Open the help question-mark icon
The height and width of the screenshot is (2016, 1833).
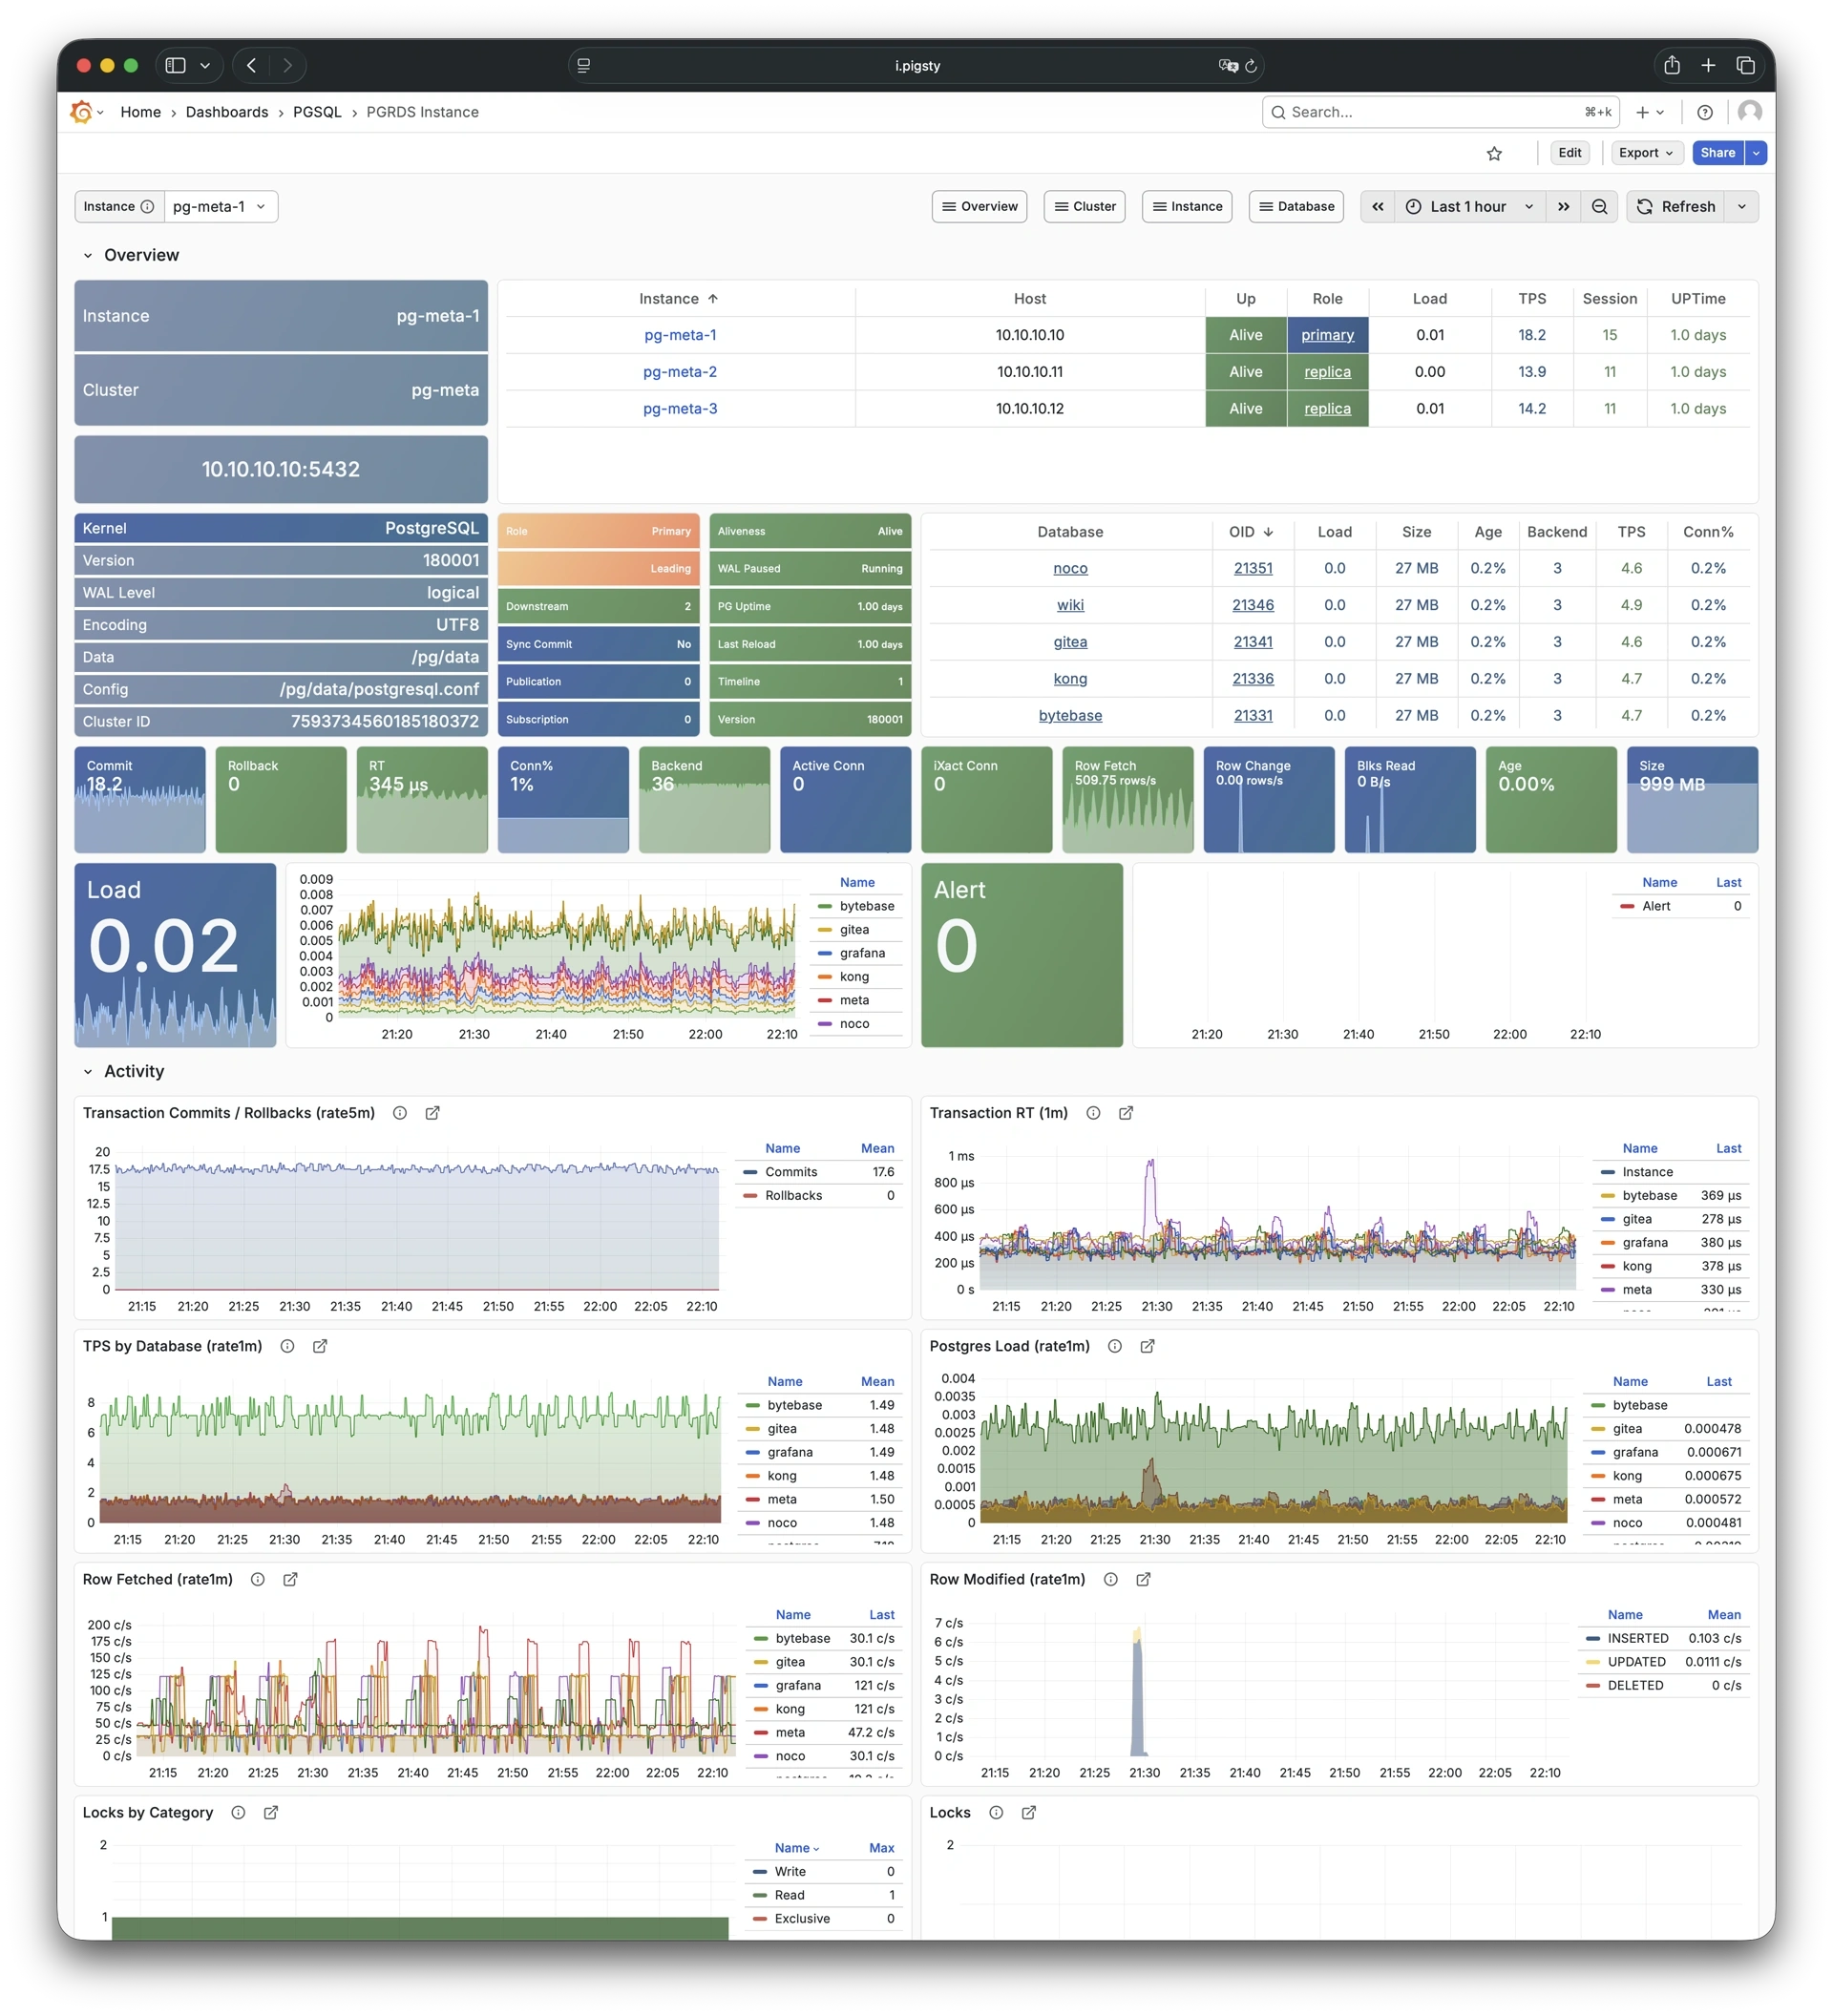click(1705, 112)
